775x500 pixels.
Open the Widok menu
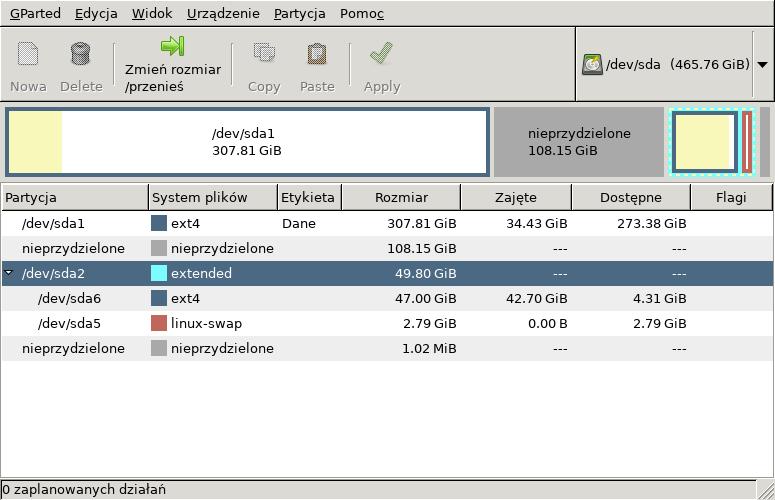tap(152, 13)
